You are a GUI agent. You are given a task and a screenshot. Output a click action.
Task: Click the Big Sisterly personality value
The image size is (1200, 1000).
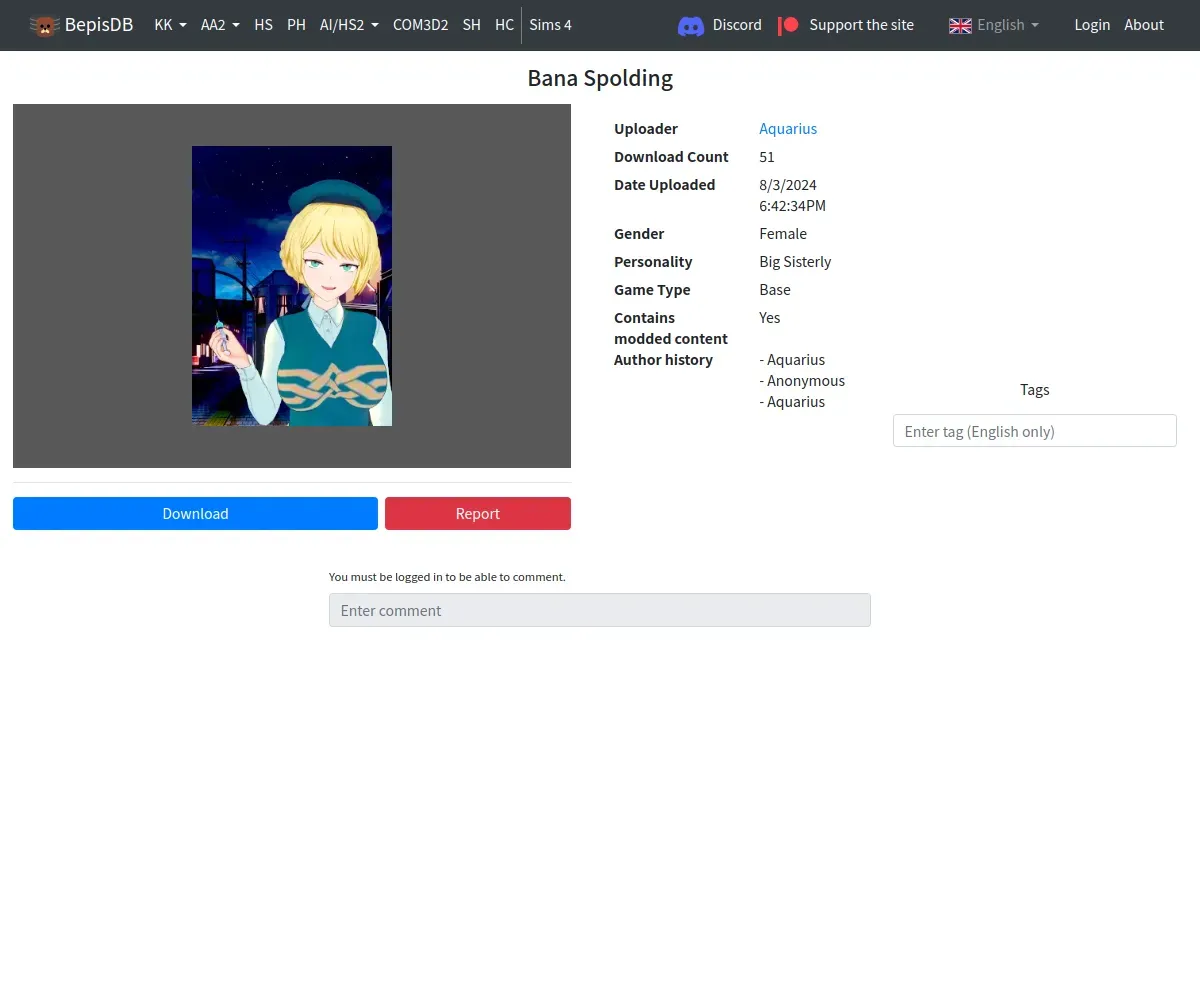coord(795,261)
